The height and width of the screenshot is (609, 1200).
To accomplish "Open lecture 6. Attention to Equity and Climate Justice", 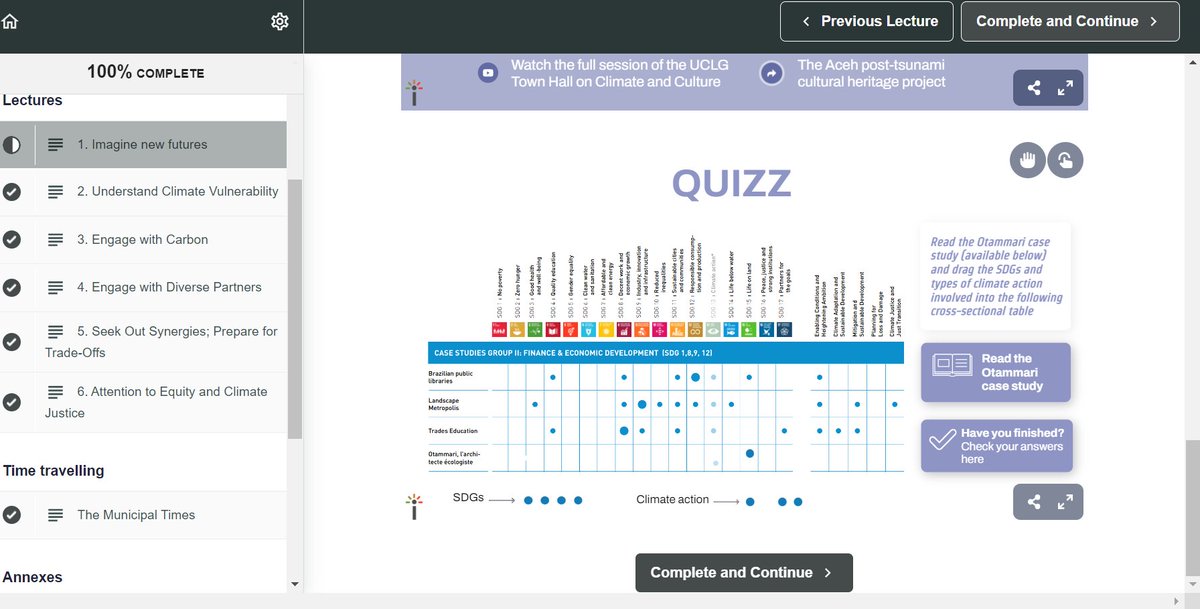I will (143, 402).
